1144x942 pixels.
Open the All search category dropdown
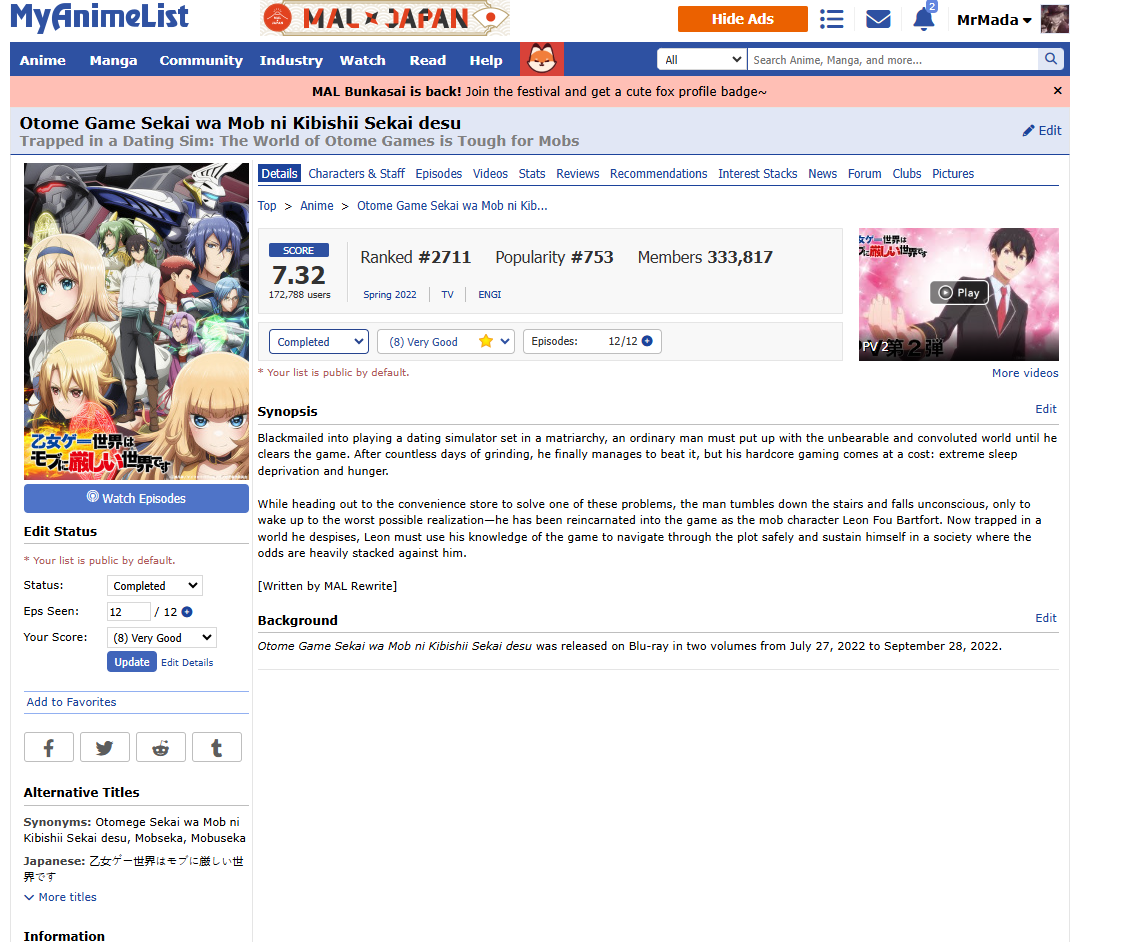tap(702, 59)
